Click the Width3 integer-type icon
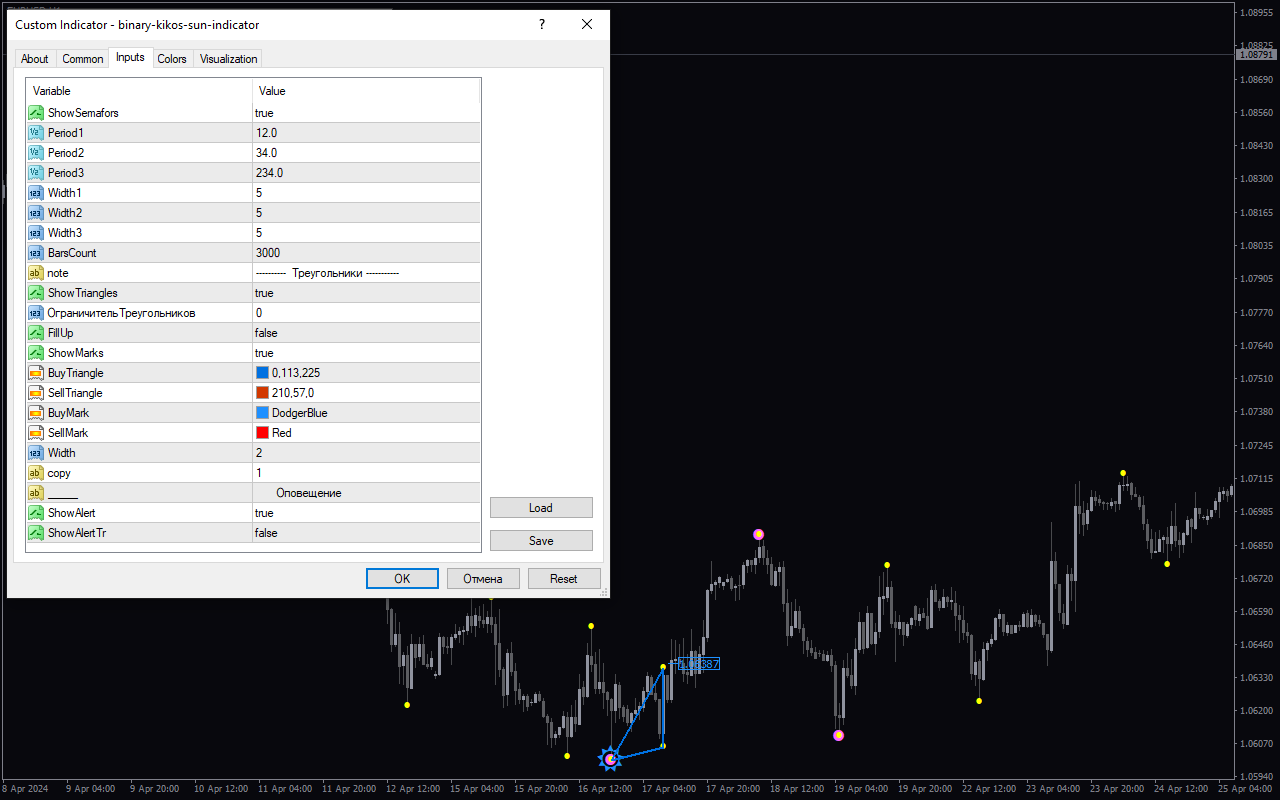This screenshot has width=1280, height=800. 35,233
